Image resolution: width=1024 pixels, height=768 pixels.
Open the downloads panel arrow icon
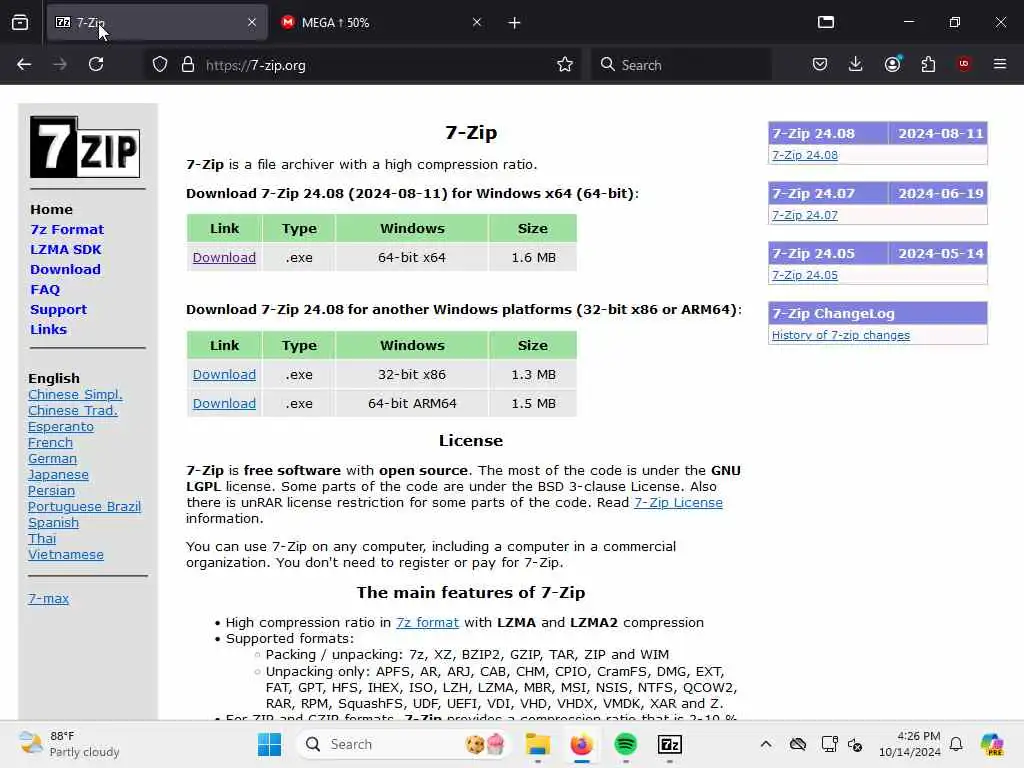[x=856, y=64]
